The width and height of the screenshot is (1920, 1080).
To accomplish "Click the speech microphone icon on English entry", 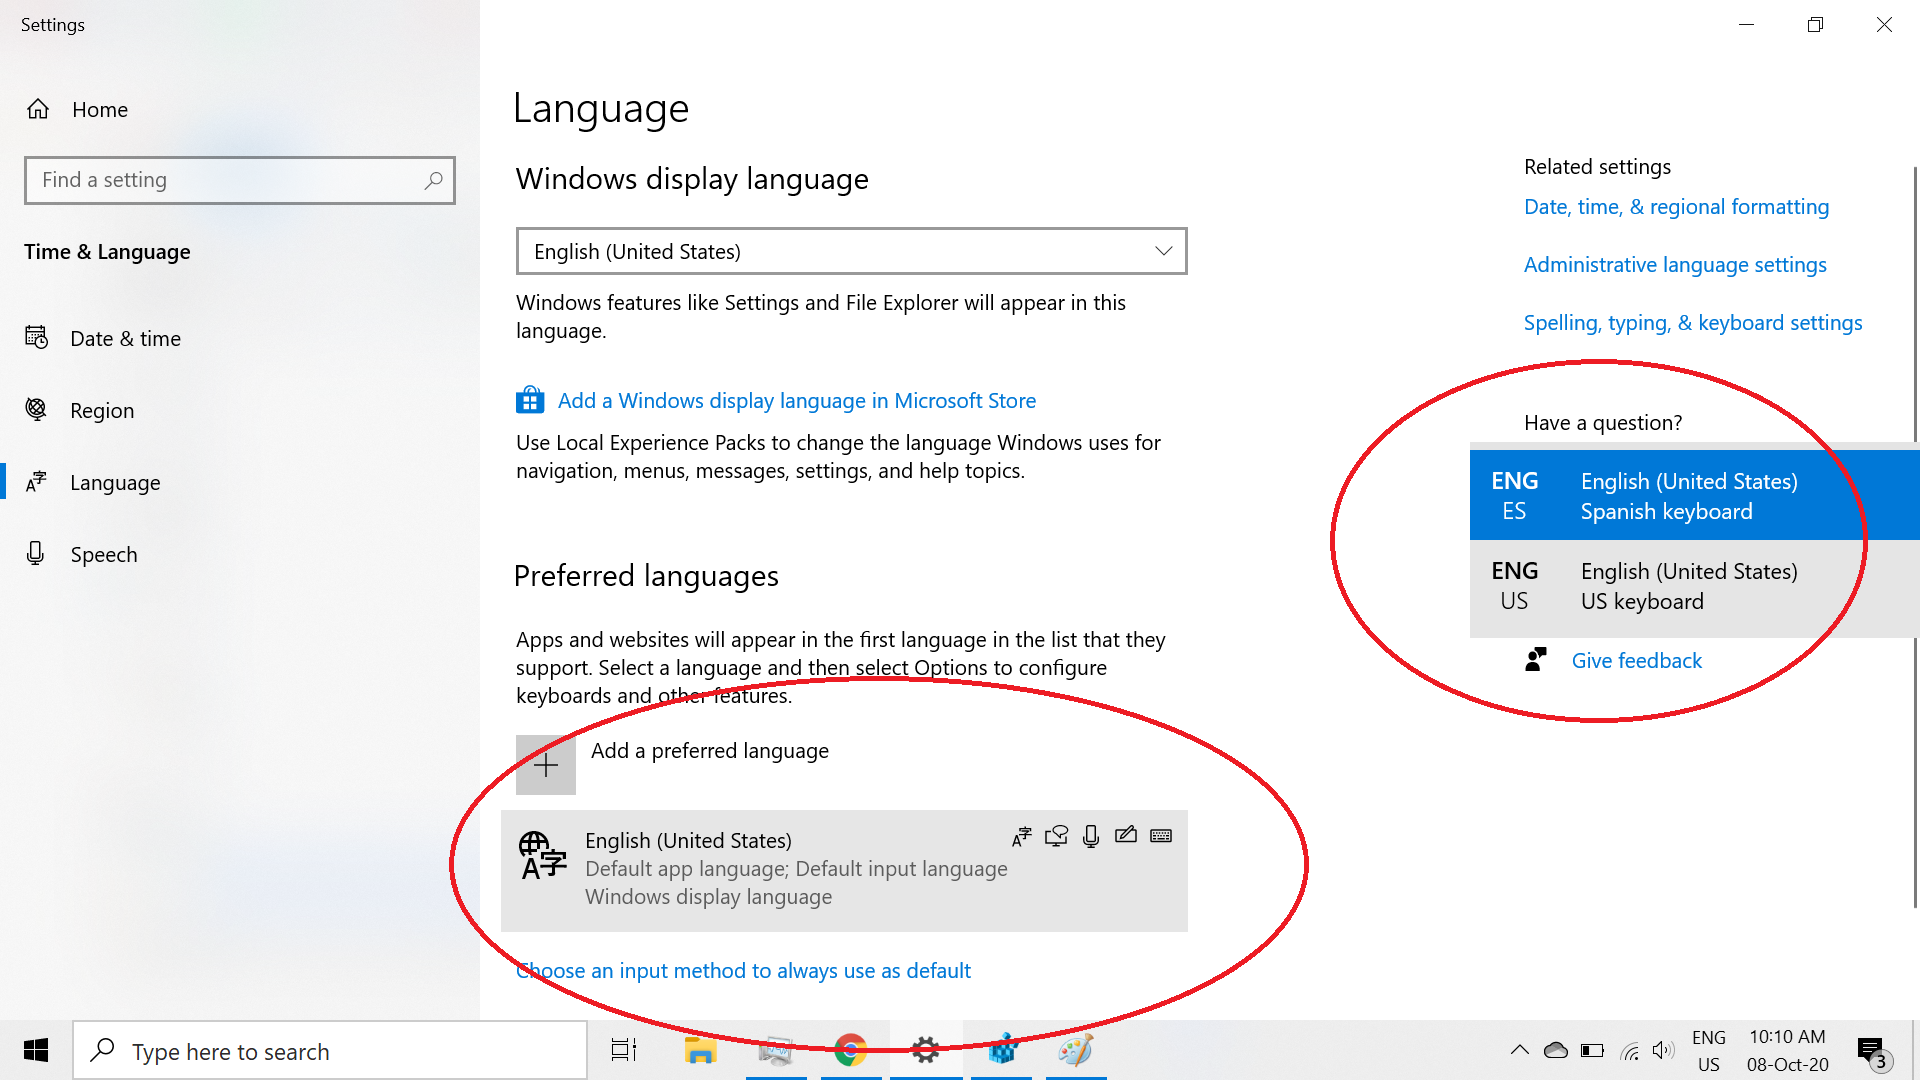I will click(1091, 836).
